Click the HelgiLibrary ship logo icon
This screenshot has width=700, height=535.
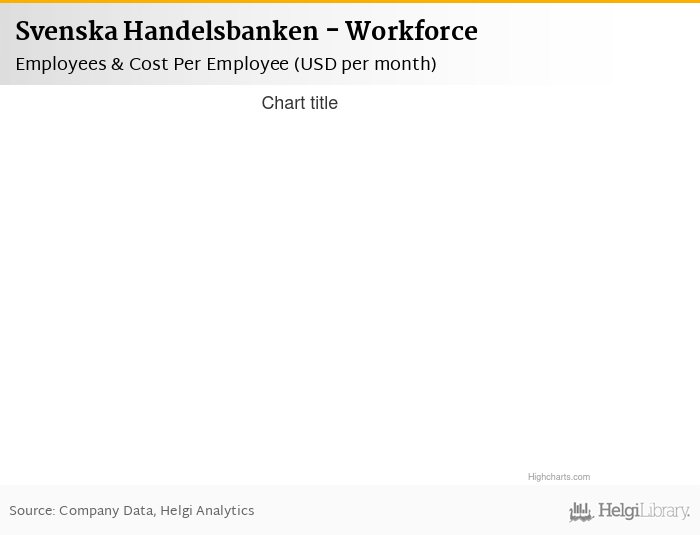[x=581, y=512]
